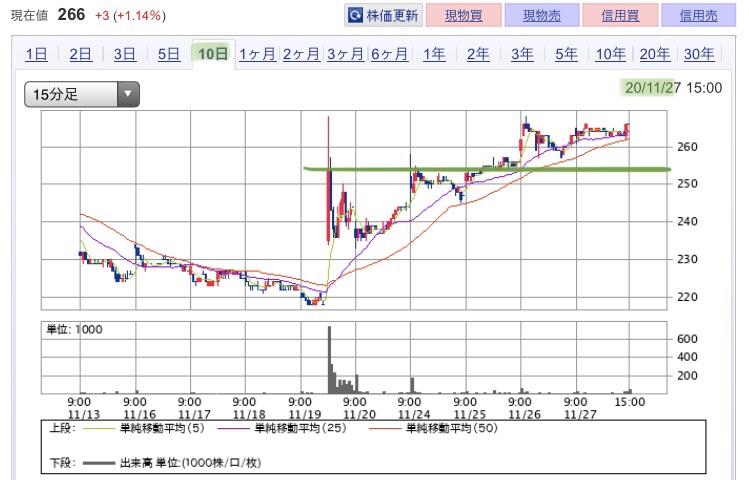Switch chart range to 5日
The image size is (749, 480).
point(169,54)
